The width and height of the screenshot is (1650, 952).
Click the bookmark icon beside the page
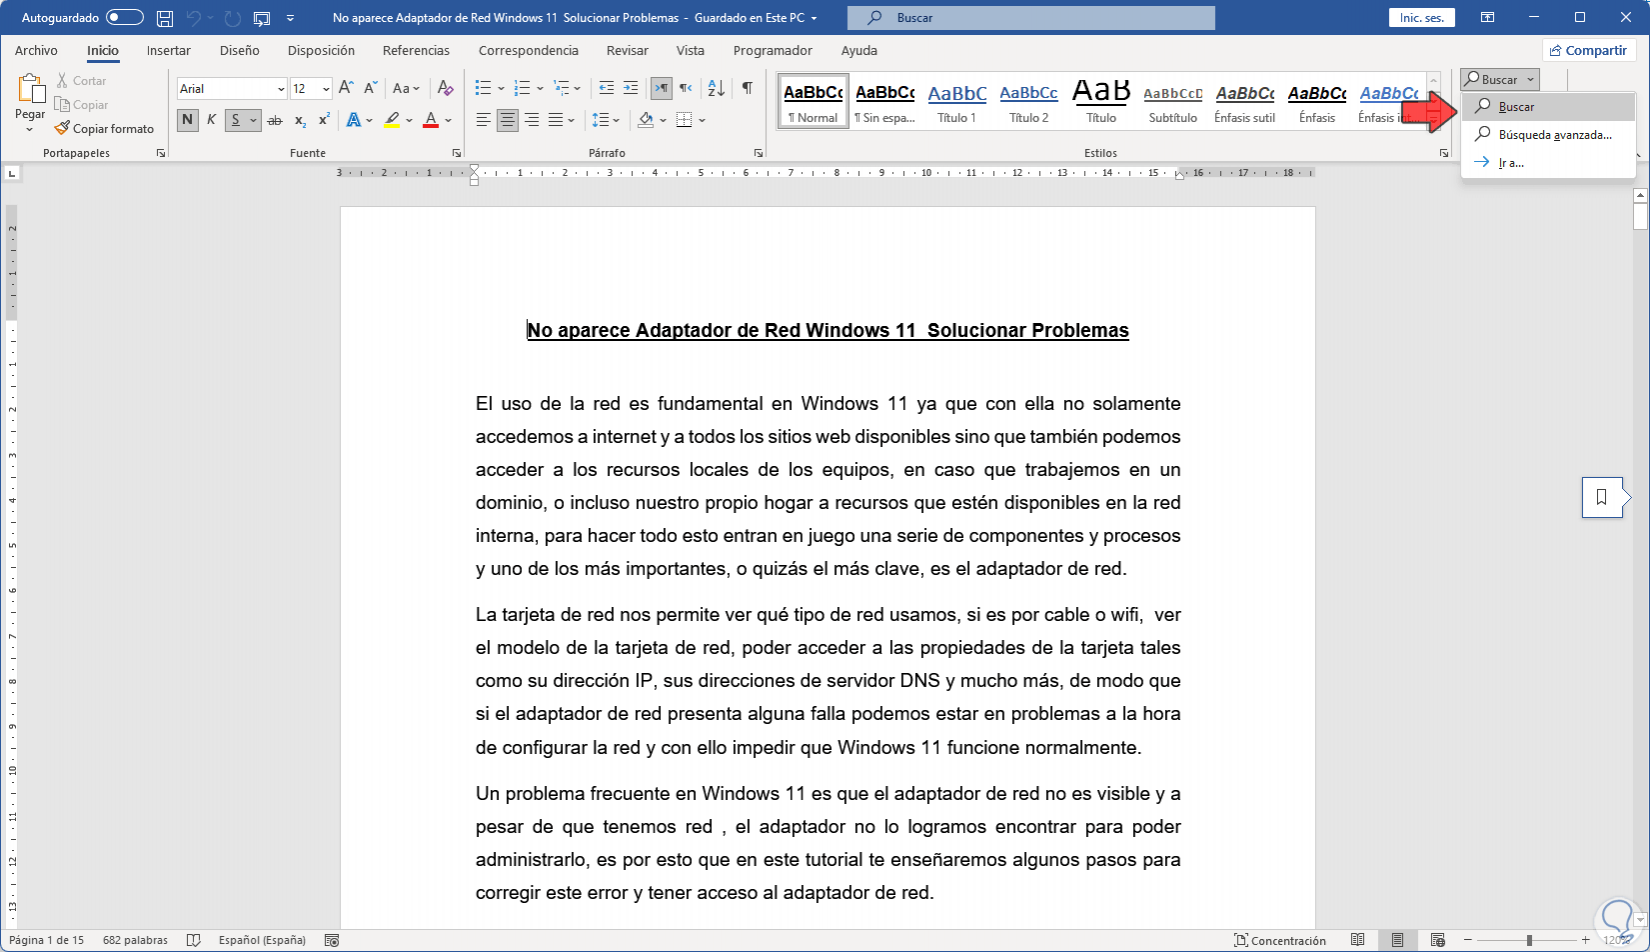[x=1601, y=497]
